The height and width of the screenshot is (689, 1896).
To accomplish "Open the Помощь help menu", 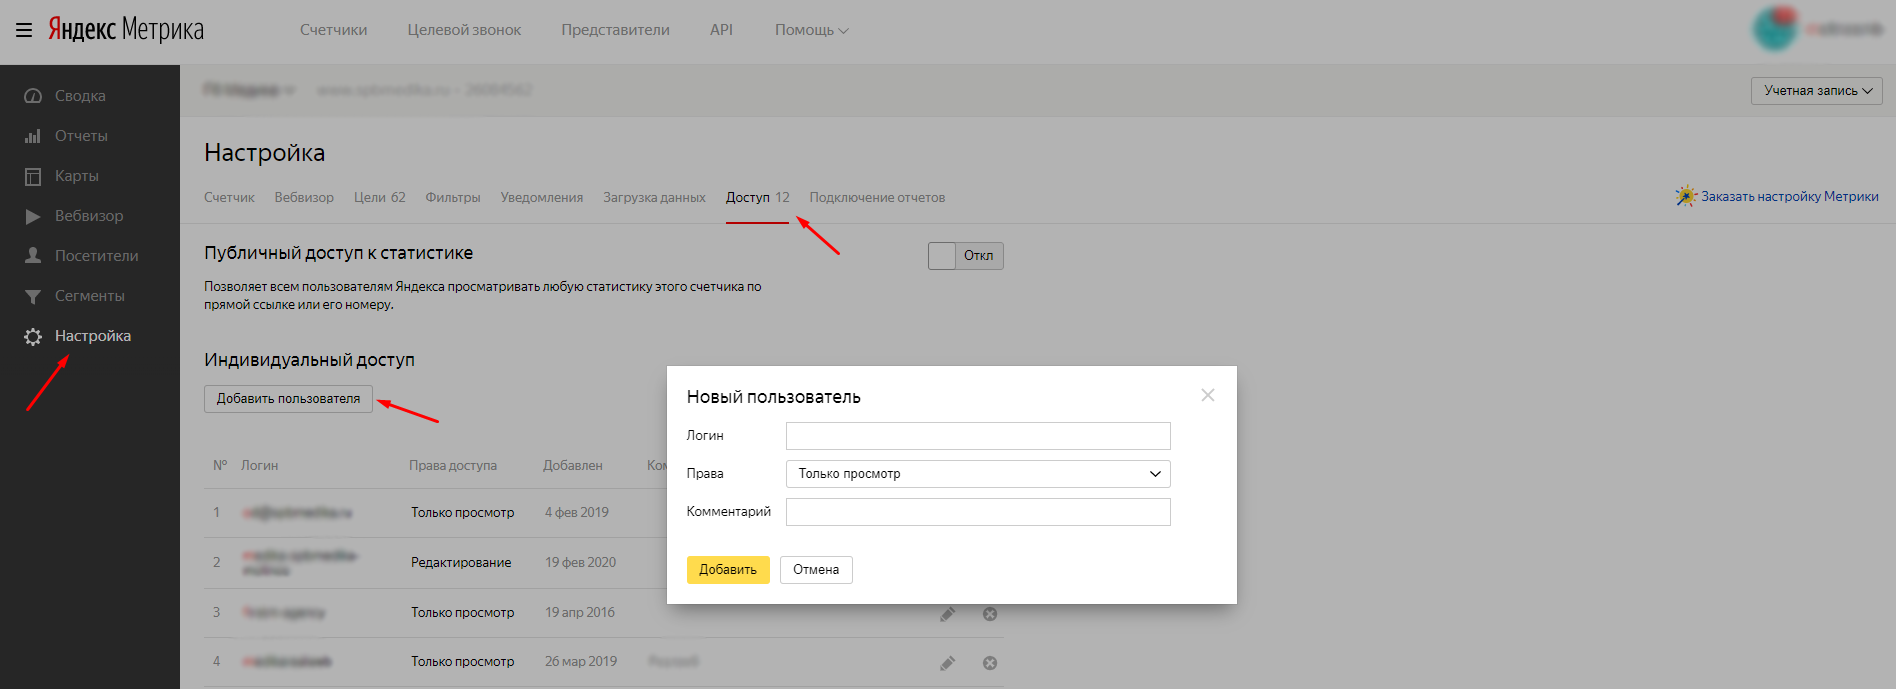I will tap(812, 30).
